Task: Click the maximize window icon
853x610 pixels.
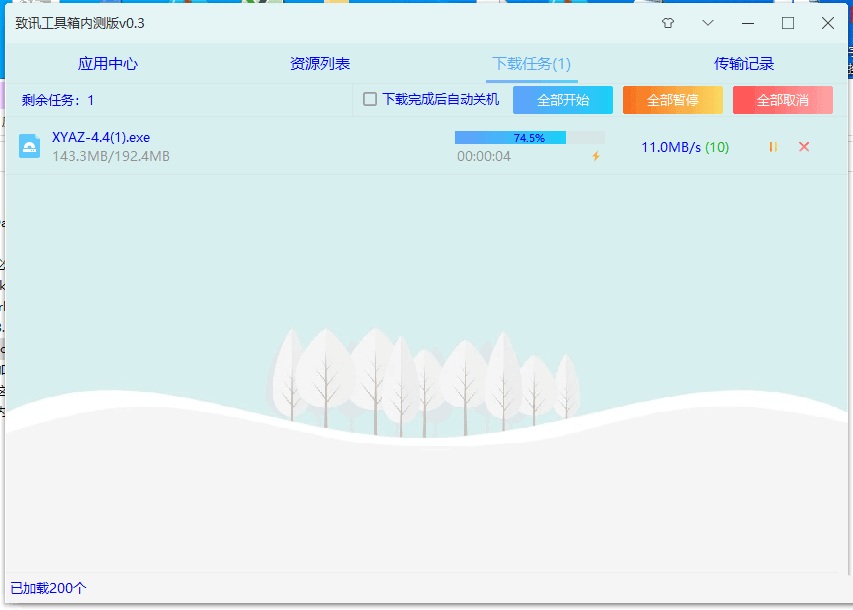Action: [786, 22]
